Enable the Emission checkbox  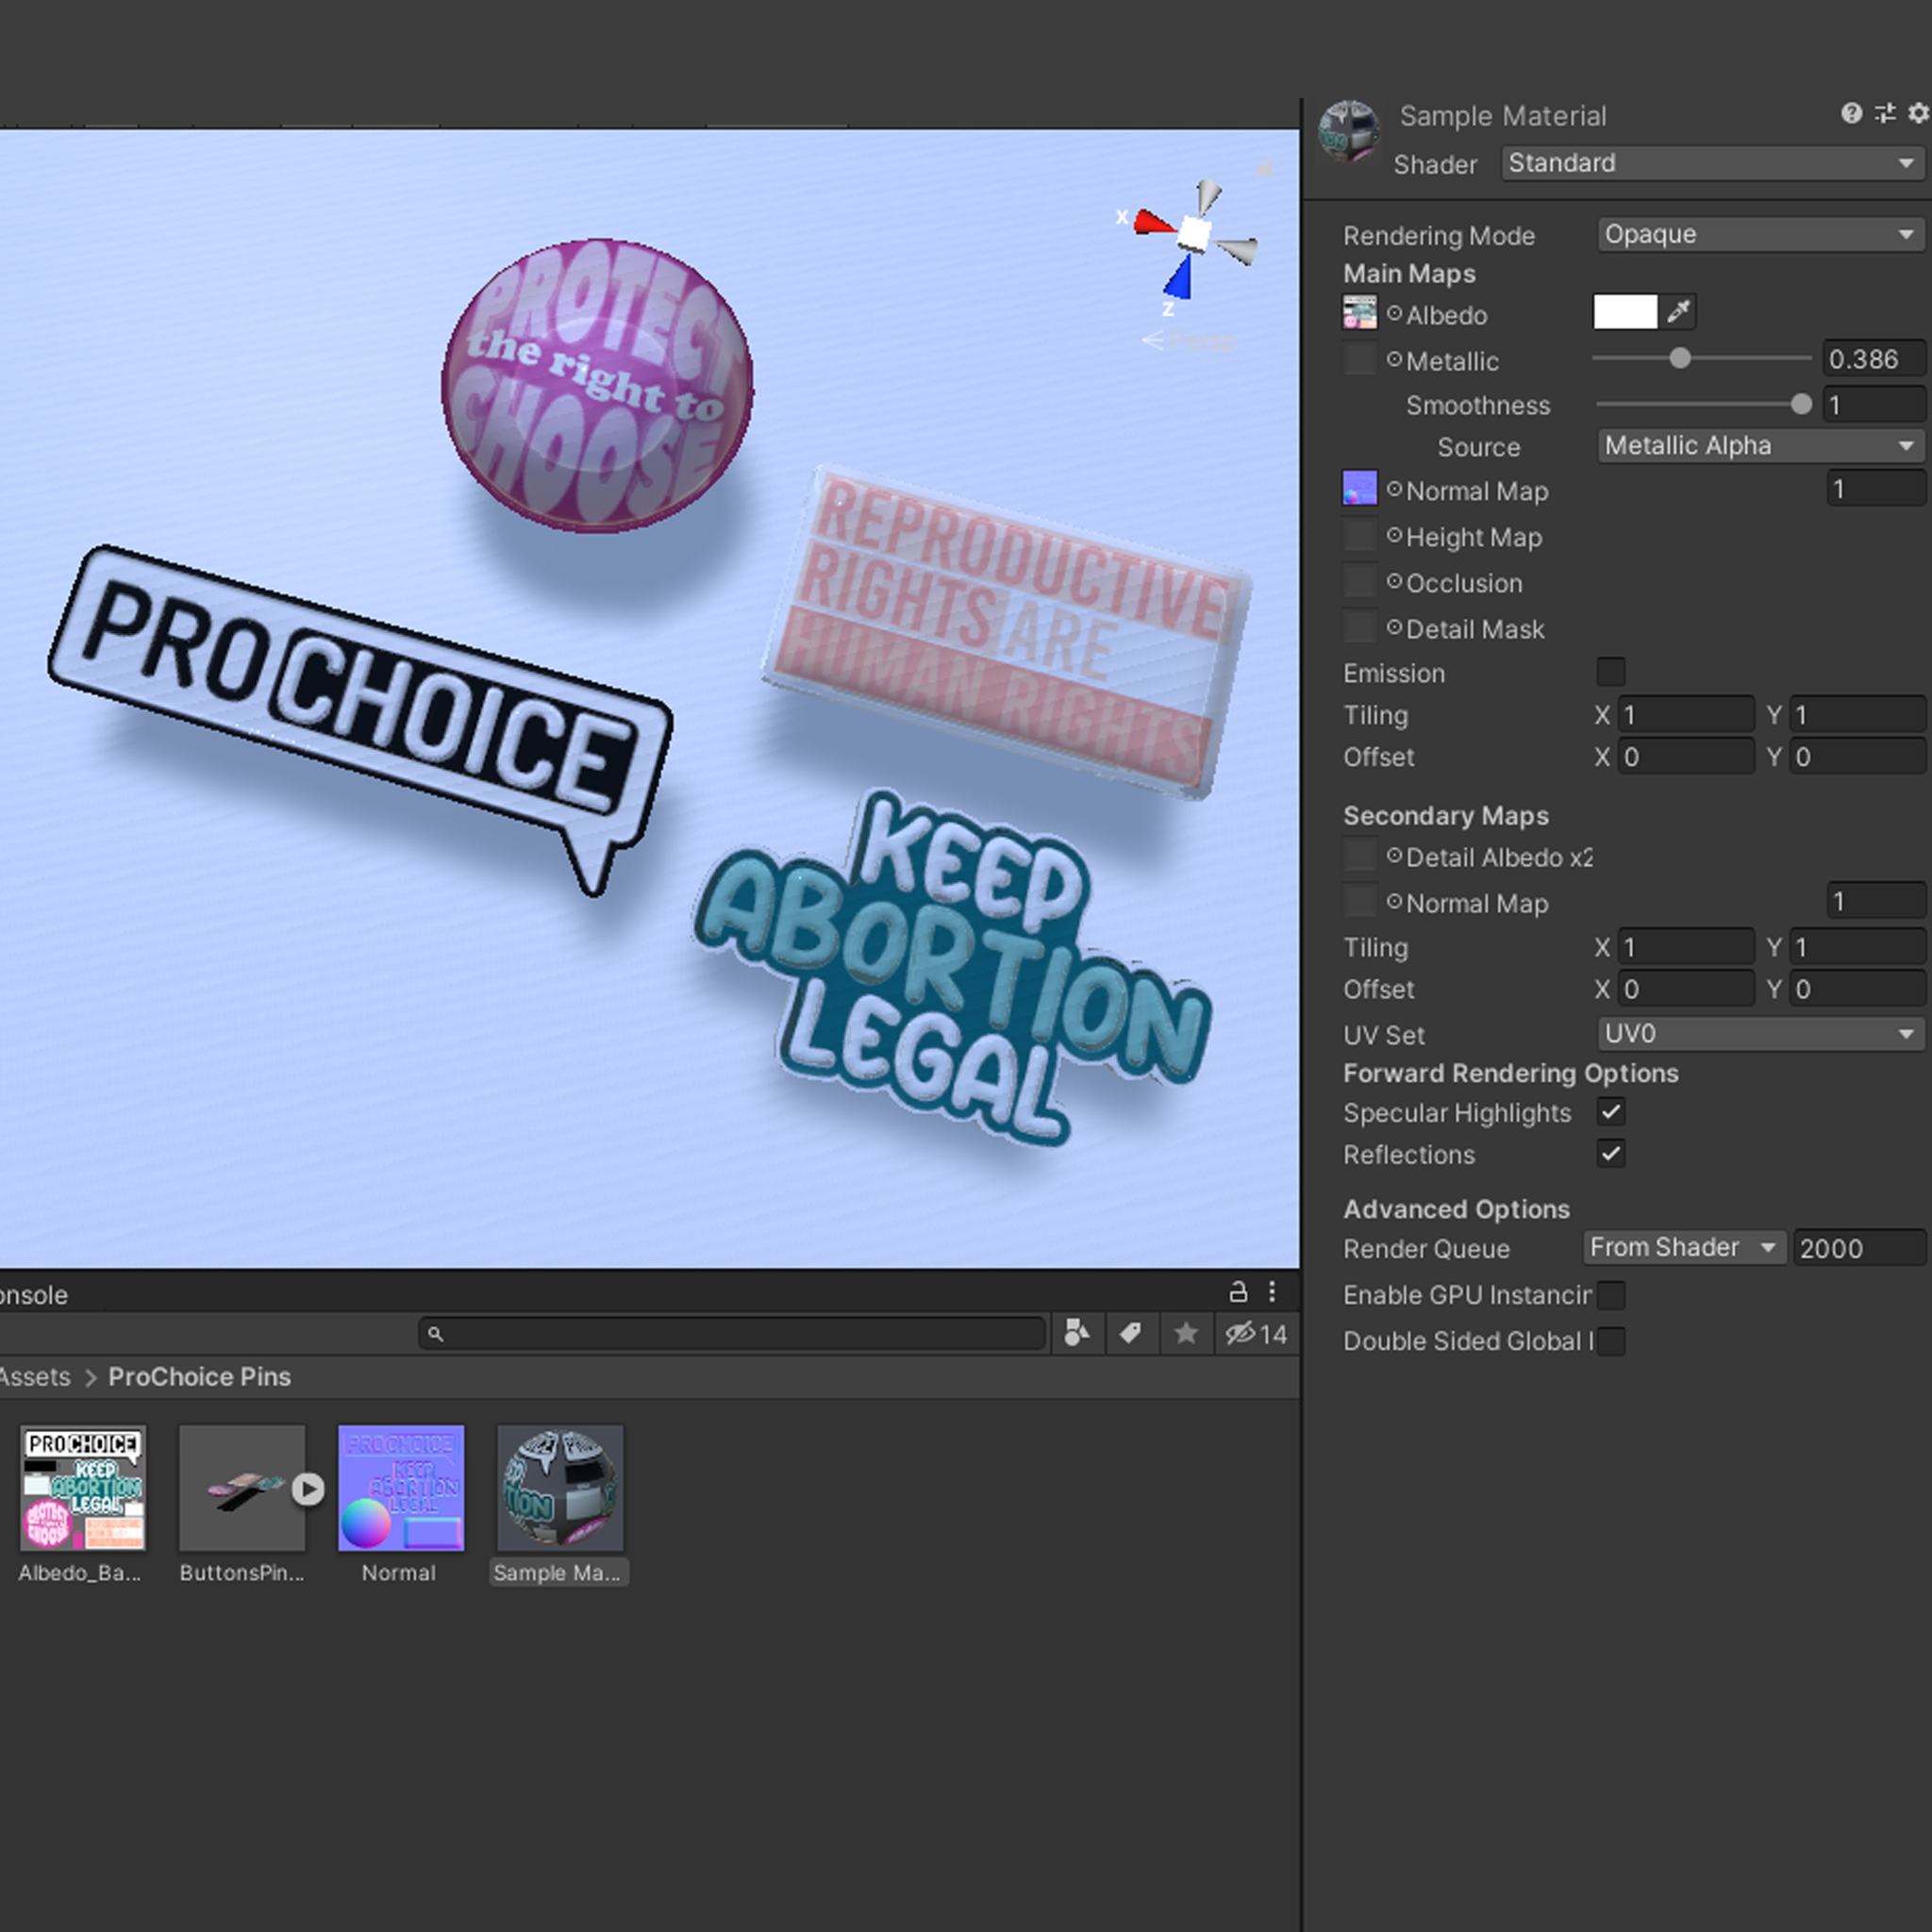[1611, 672]
